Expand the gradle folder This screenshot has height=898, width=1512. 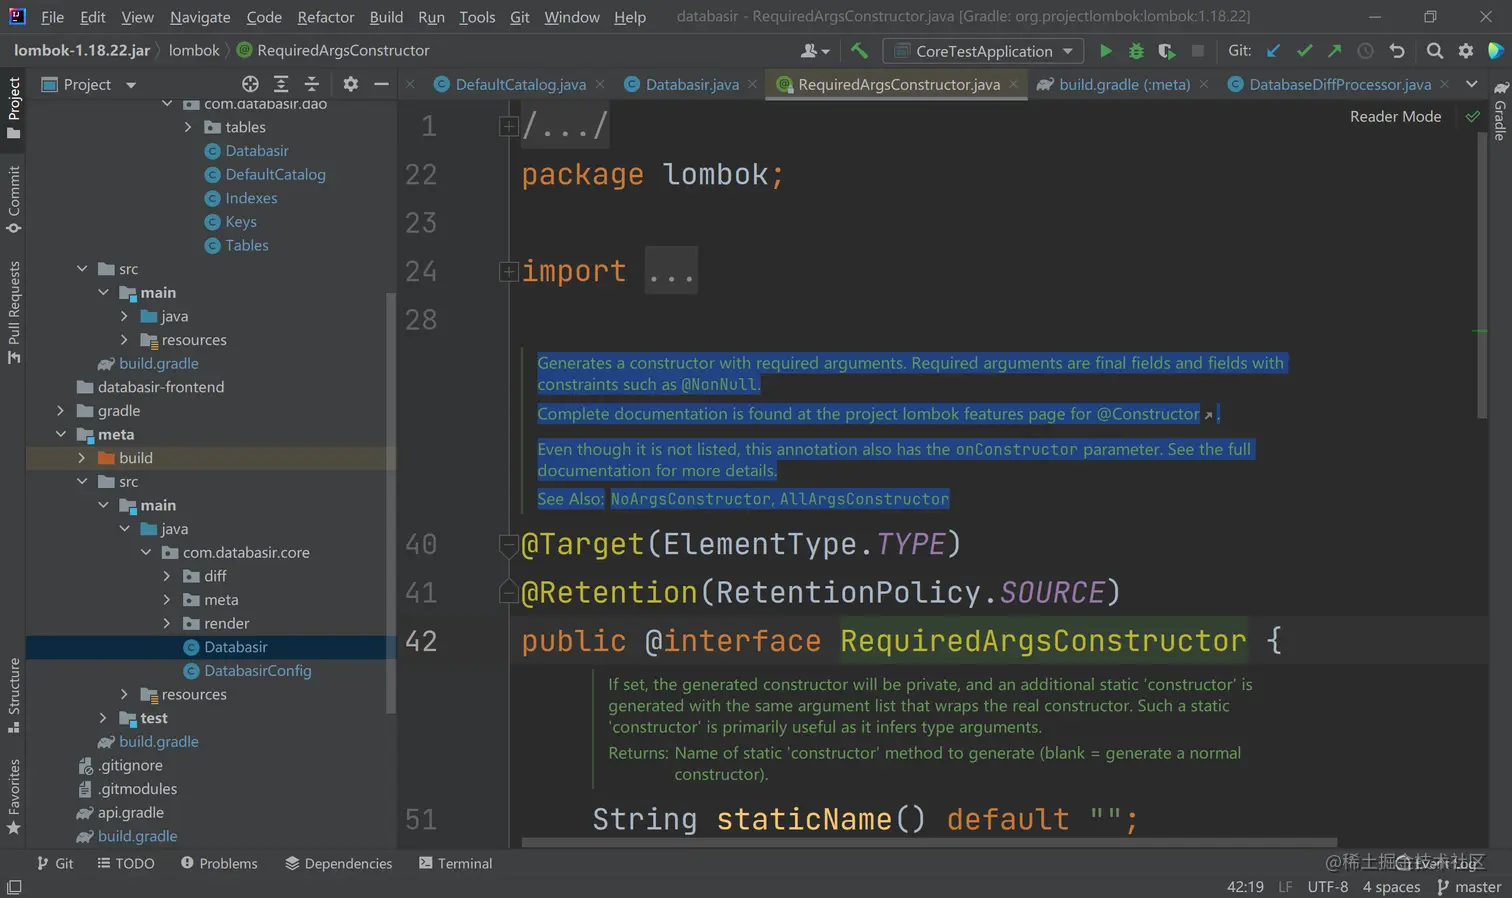61,411
